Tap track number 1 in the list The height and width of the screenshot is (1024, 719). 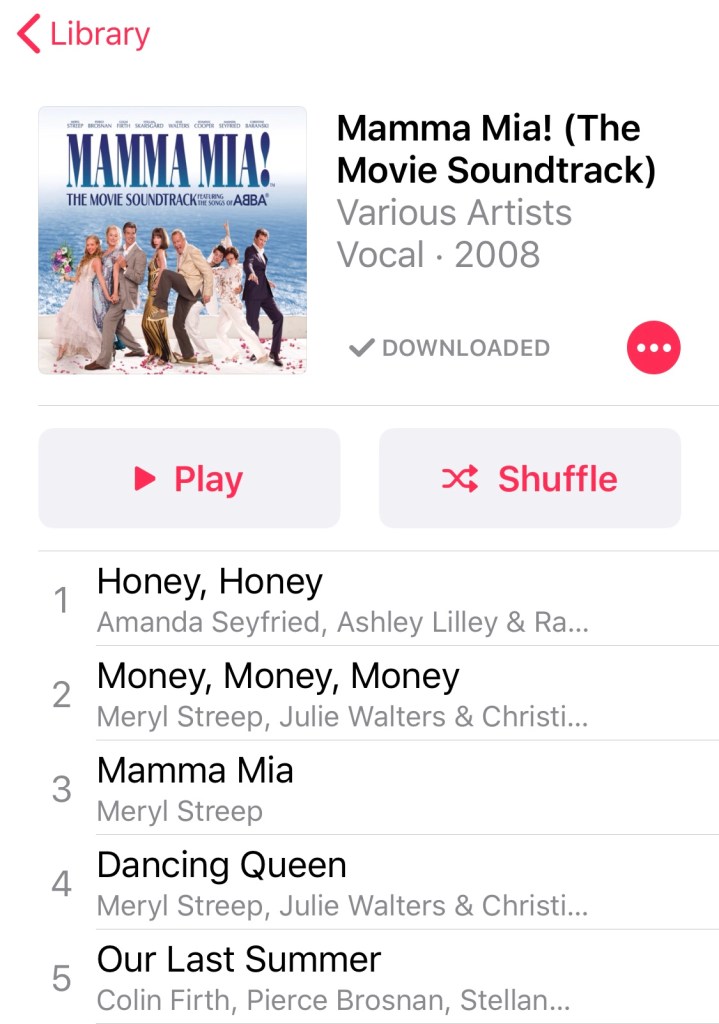pyautogui.click(x=61, y=600)
